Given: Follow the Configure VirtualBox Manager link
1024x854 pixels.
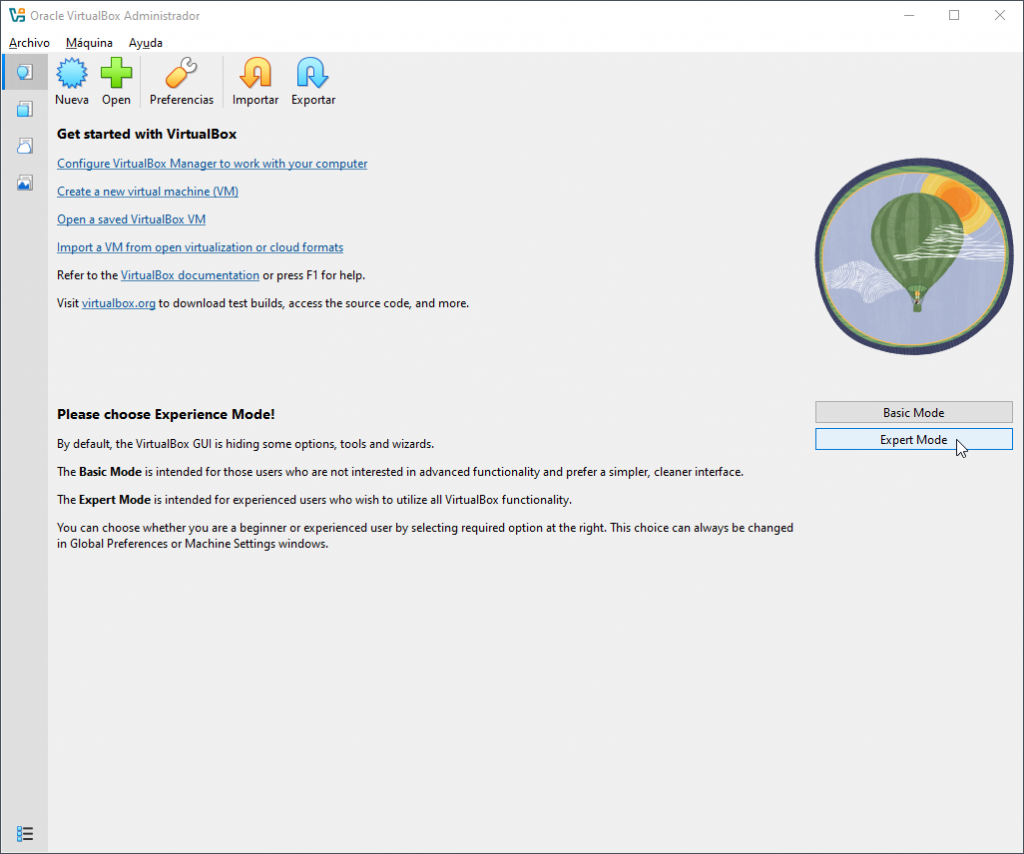Looking at the screenshot, I should (x=212, y=164).
